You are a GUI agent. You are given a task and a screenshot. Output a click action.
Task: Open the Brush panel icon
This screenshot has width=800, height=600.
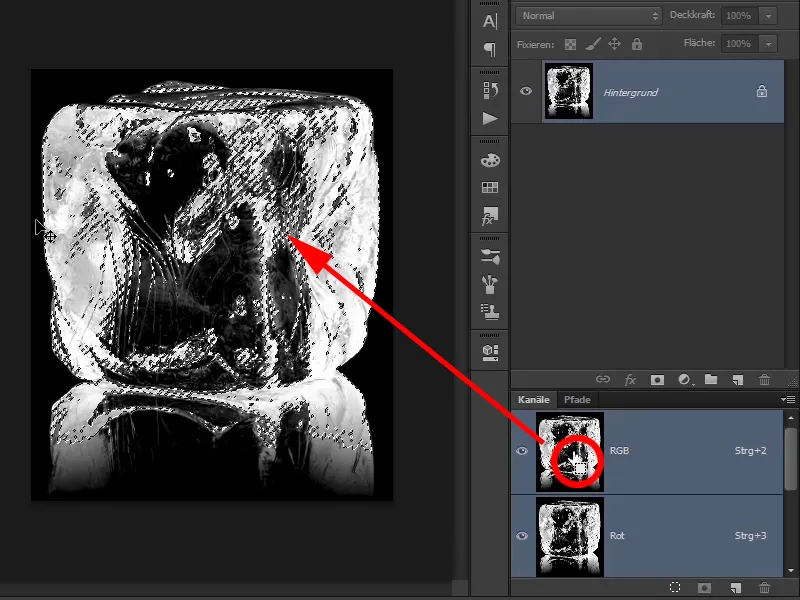coord(490,284)
